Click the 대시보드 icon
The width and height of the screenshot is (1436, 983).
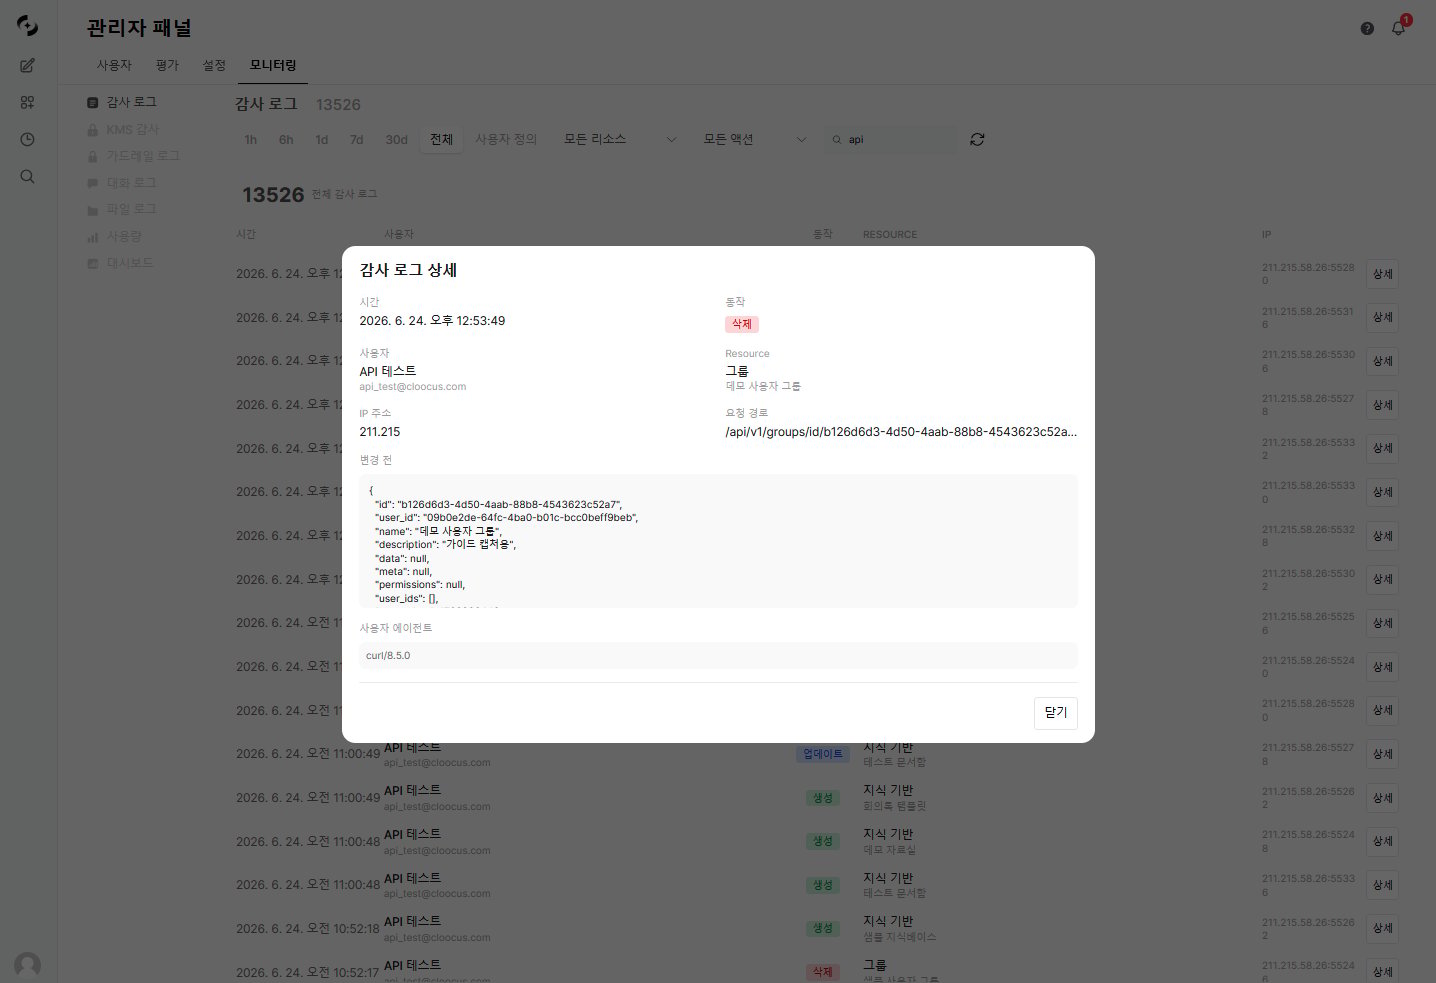coord(92,263)
